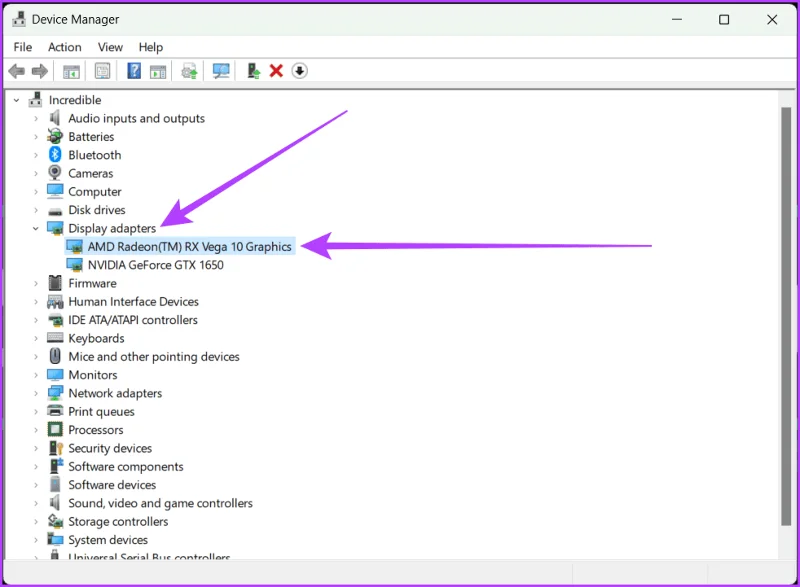Select AMD Radeon(TM) RX Vega 10 Graphics
Image resolution: width=800 pixels, height=587 pixels.
click(189, 246)
